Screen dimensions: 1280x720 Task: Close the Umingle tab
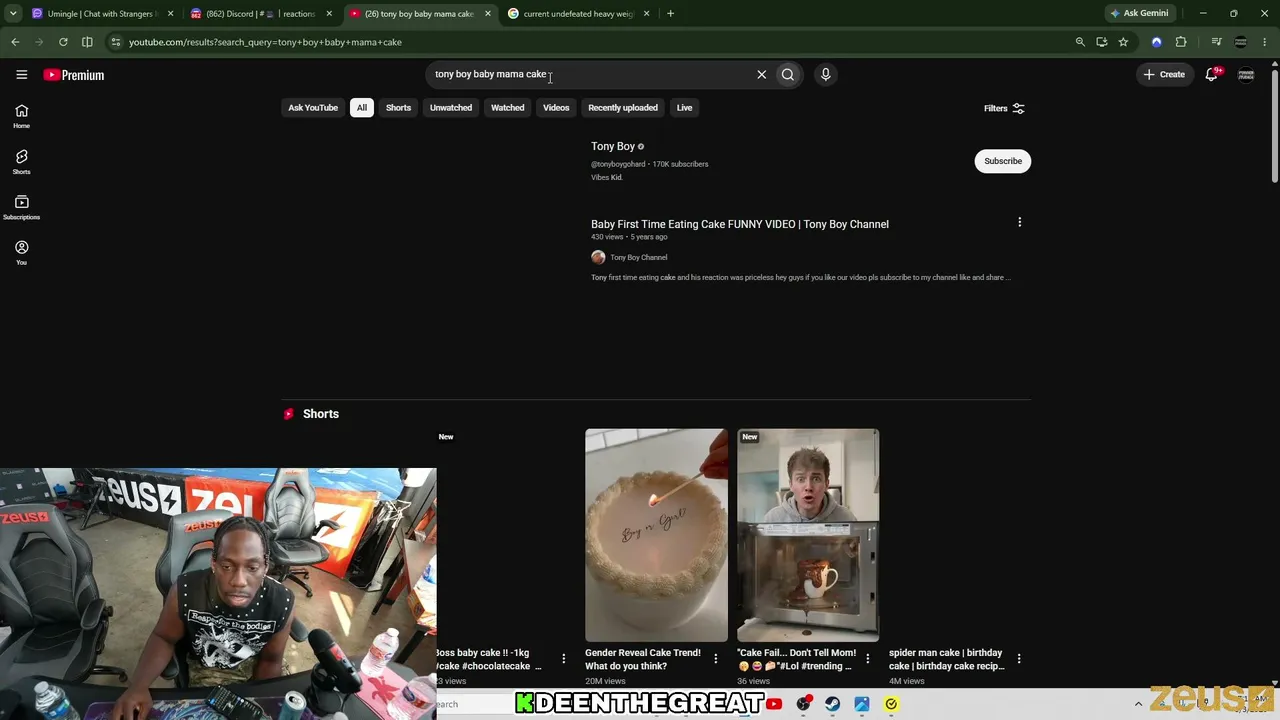click(170, 14)
